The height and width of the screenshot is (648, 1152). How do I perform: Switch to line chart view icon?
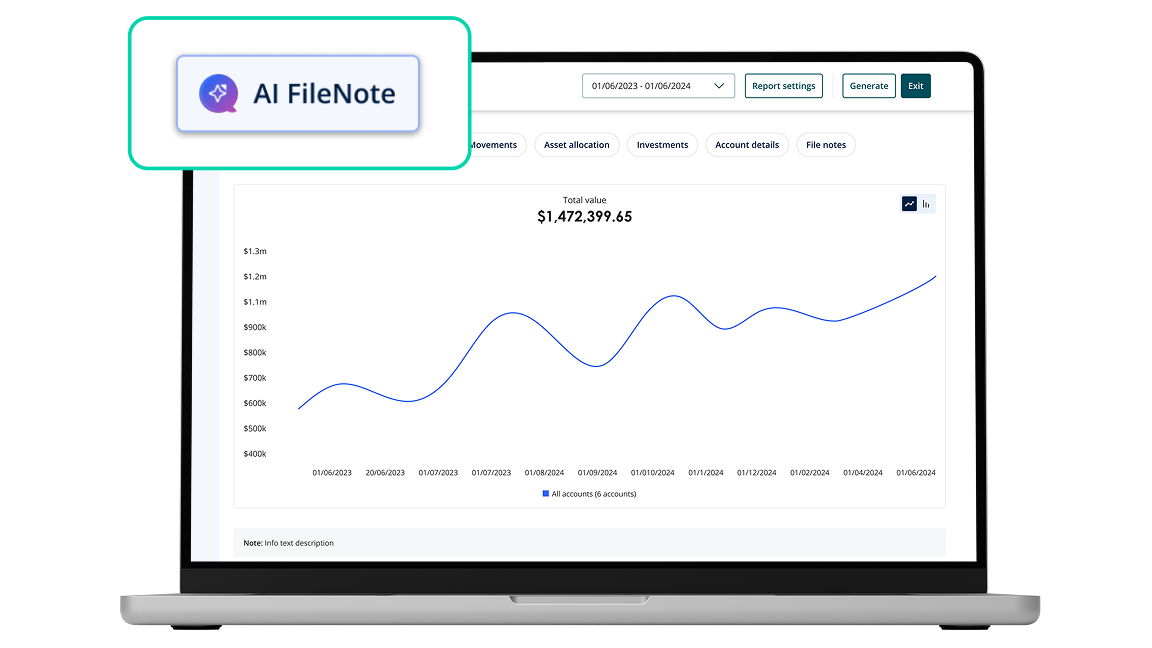(x=910, y=204)
